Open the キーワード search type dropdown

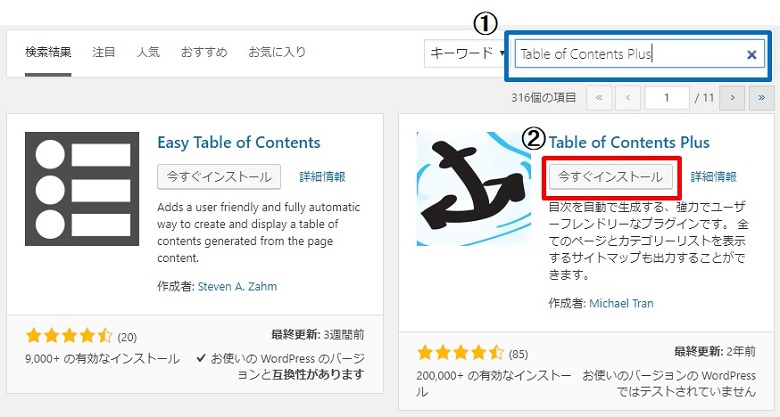pyautogui.click(x=466, y=53)
